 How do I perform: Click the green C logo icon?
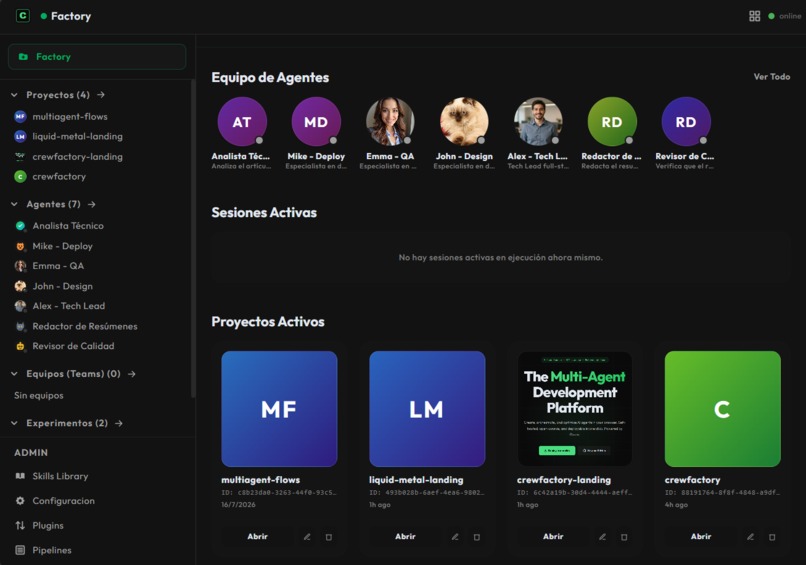click(x=23, y=15)
